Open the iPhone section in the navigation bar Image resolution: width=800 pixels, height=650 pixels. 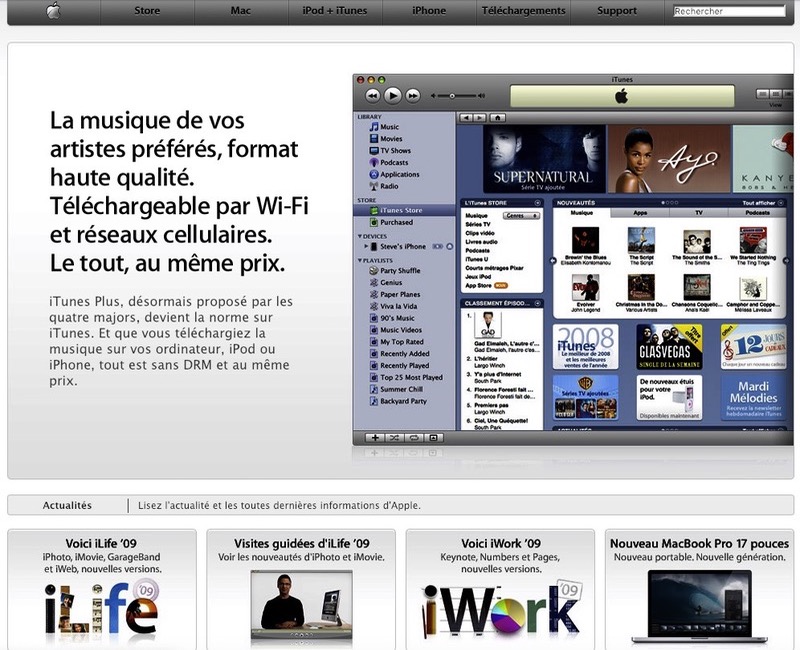click(x=429, y=11)
